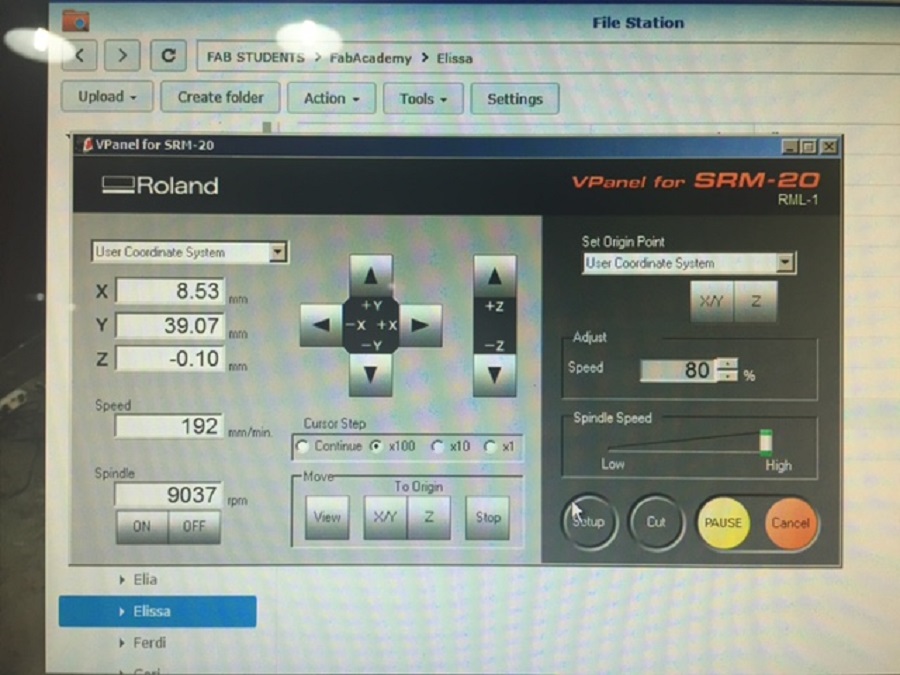Cancel the milling job
Image resolution: width=900 pixels, height=675 pixels.
(x=790, y=523)
